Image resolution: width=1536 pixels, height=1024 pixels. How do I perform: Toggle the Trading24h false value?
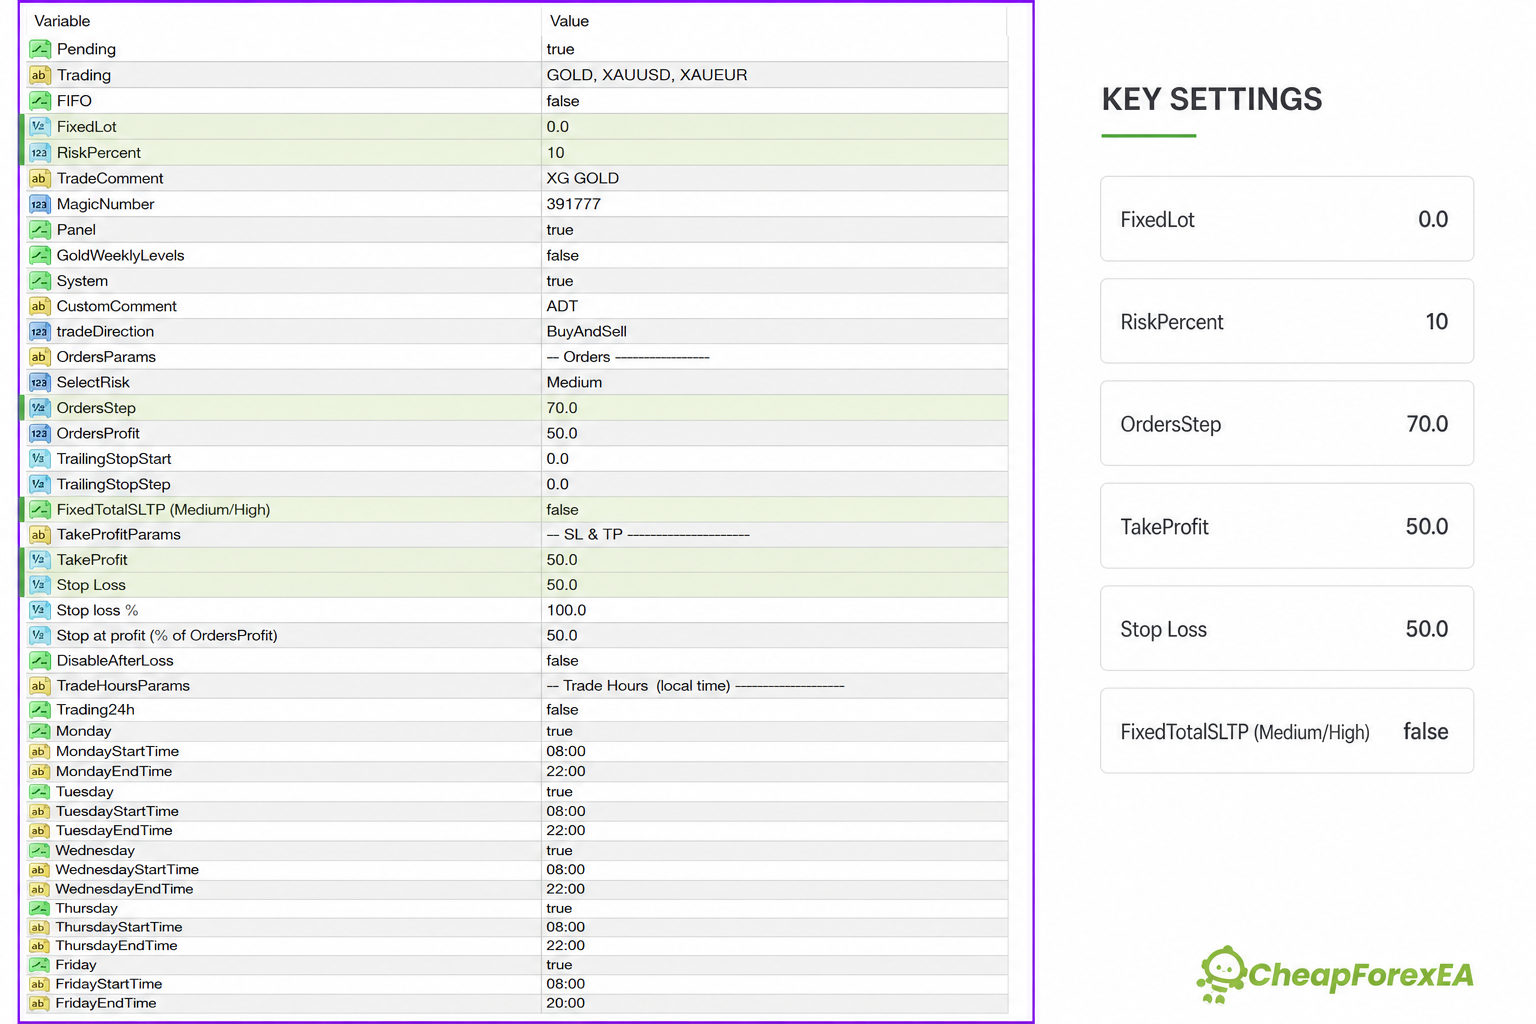pyautogui.click(x=774, y=709)
